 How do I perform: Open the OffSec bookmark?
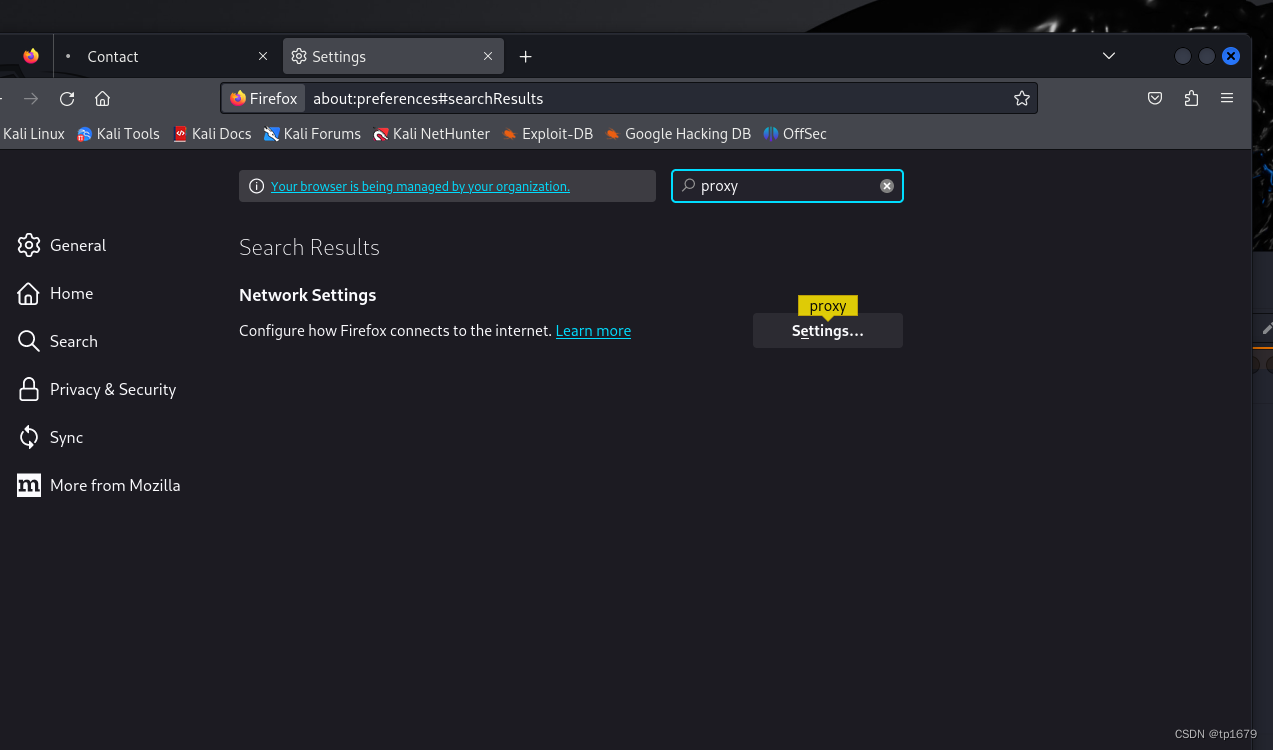tap(795, 134)
